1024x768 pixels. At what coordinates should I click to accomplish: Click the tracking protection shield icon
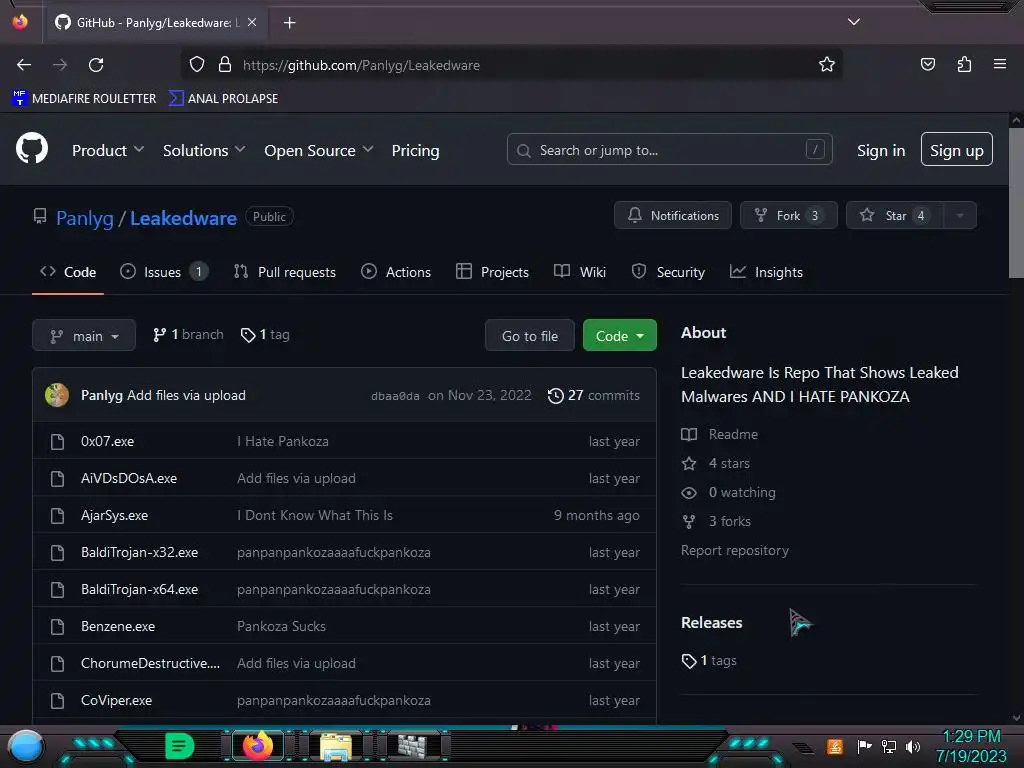(x=197, y=64)
